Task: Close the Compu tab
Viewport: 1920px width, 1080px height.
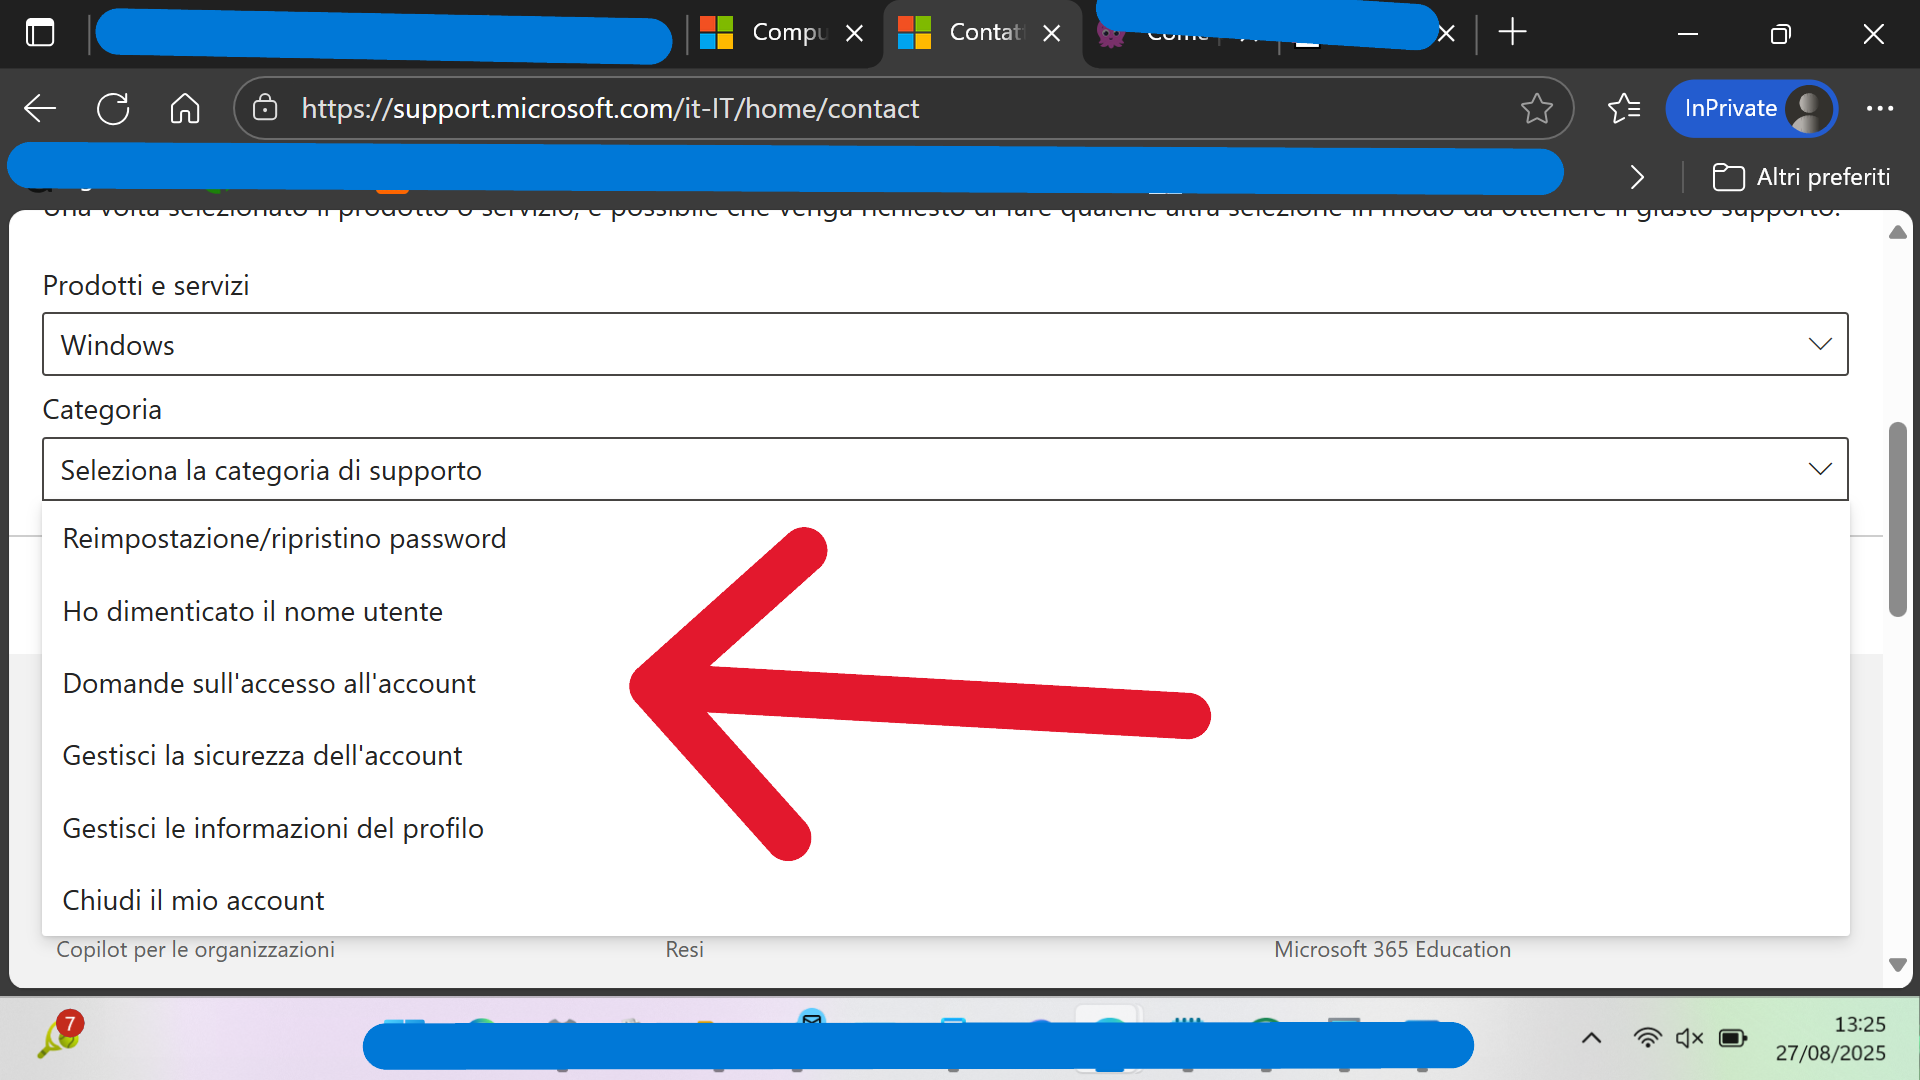Action: (855, 33)
